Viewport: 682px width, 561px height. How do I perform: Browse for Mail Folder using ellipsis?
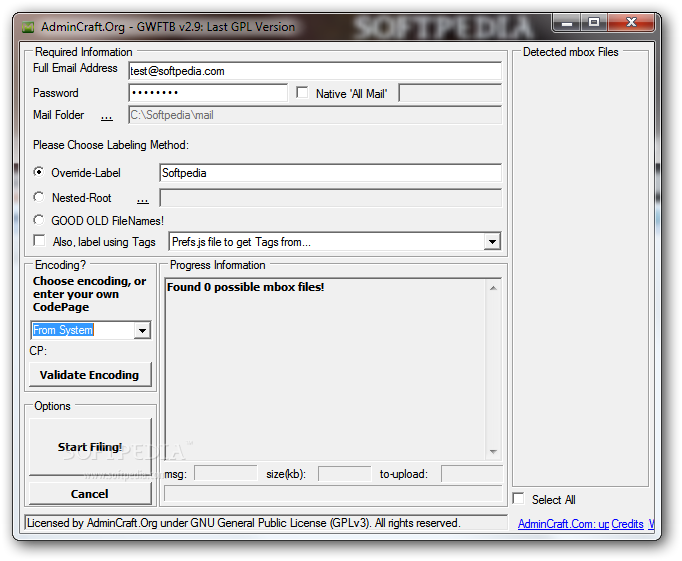click(x=107, y=117)
